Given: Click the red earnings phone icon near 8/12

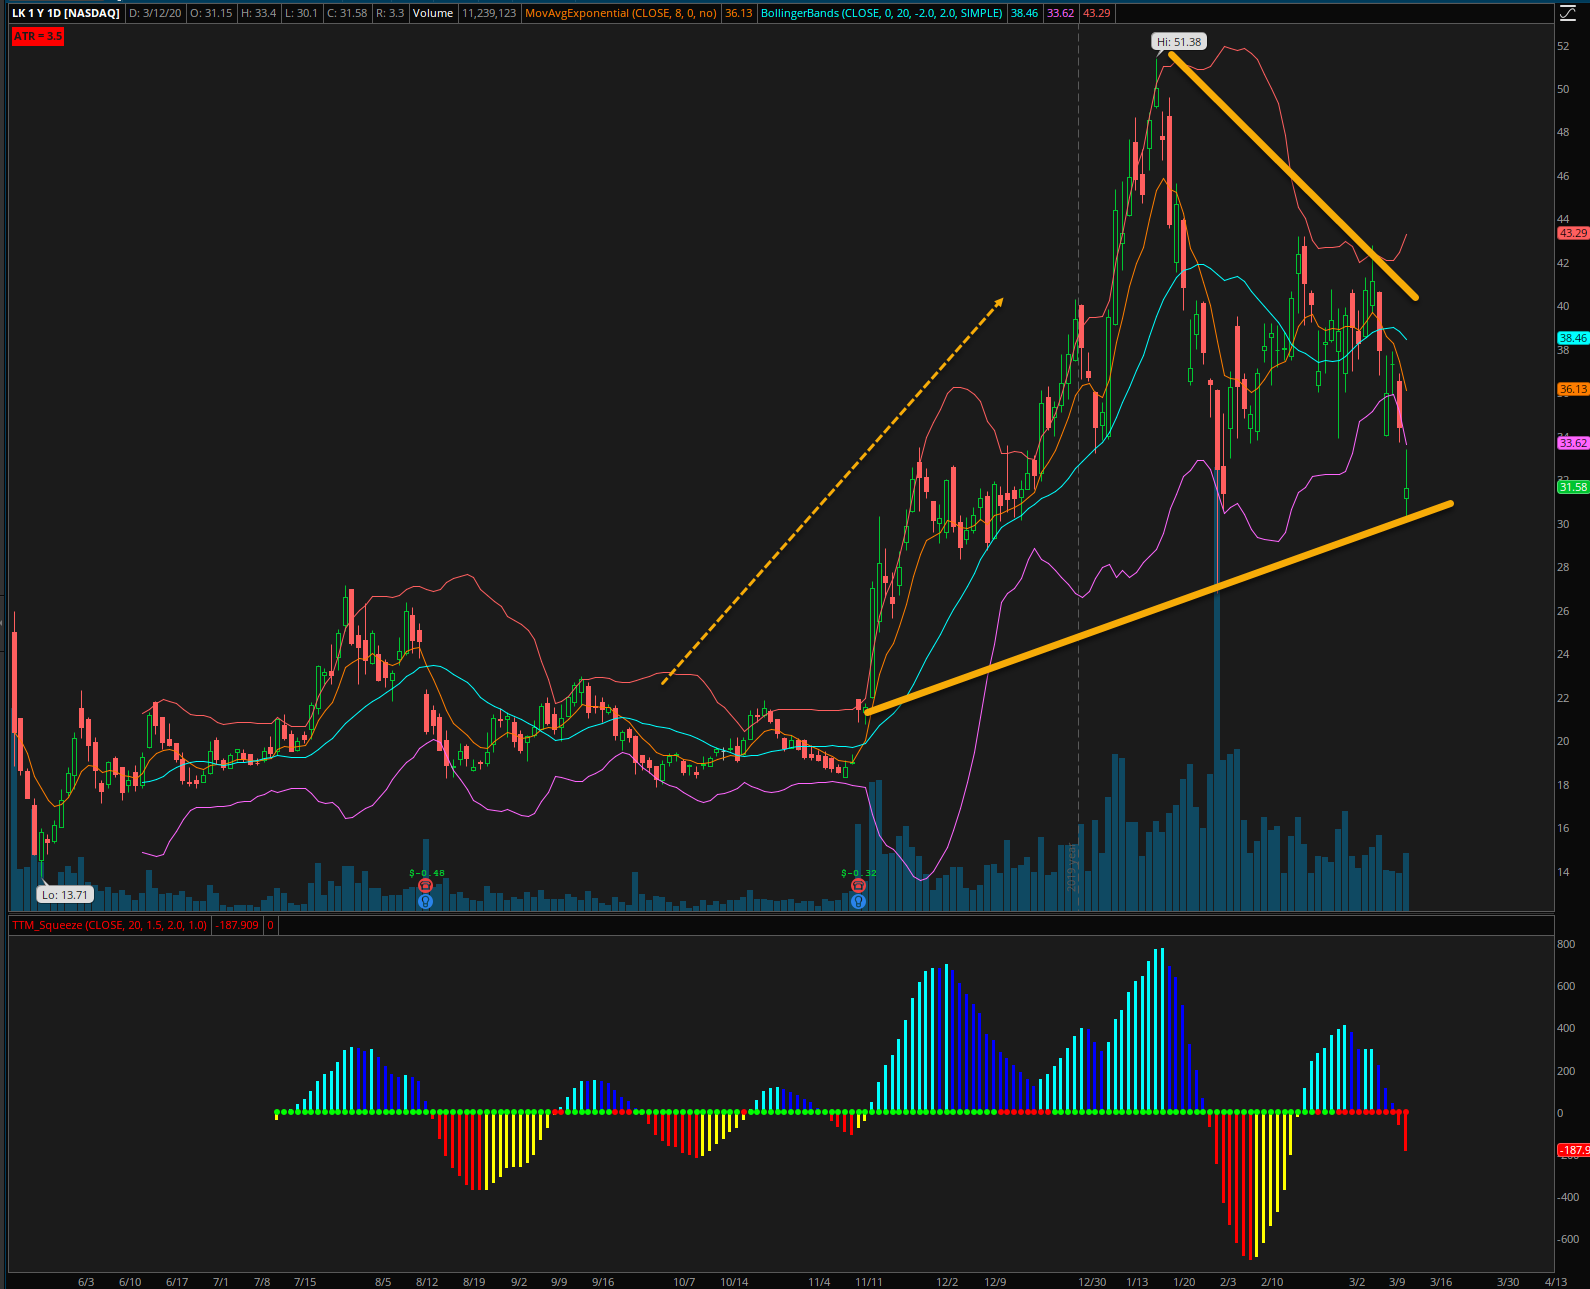Looking at the screenshot, I should click(425, 886).
